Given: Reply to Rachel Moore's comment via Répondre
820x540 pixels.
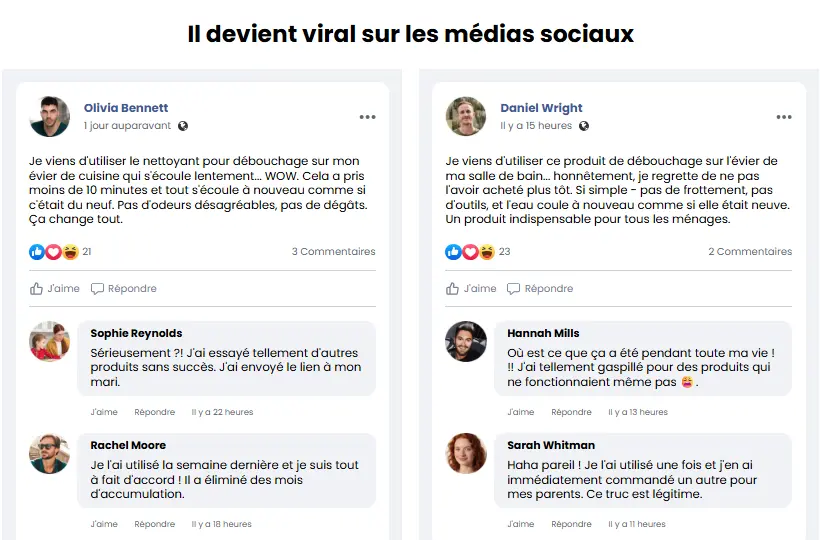Looking at the screenshot, I should [154, 524].
